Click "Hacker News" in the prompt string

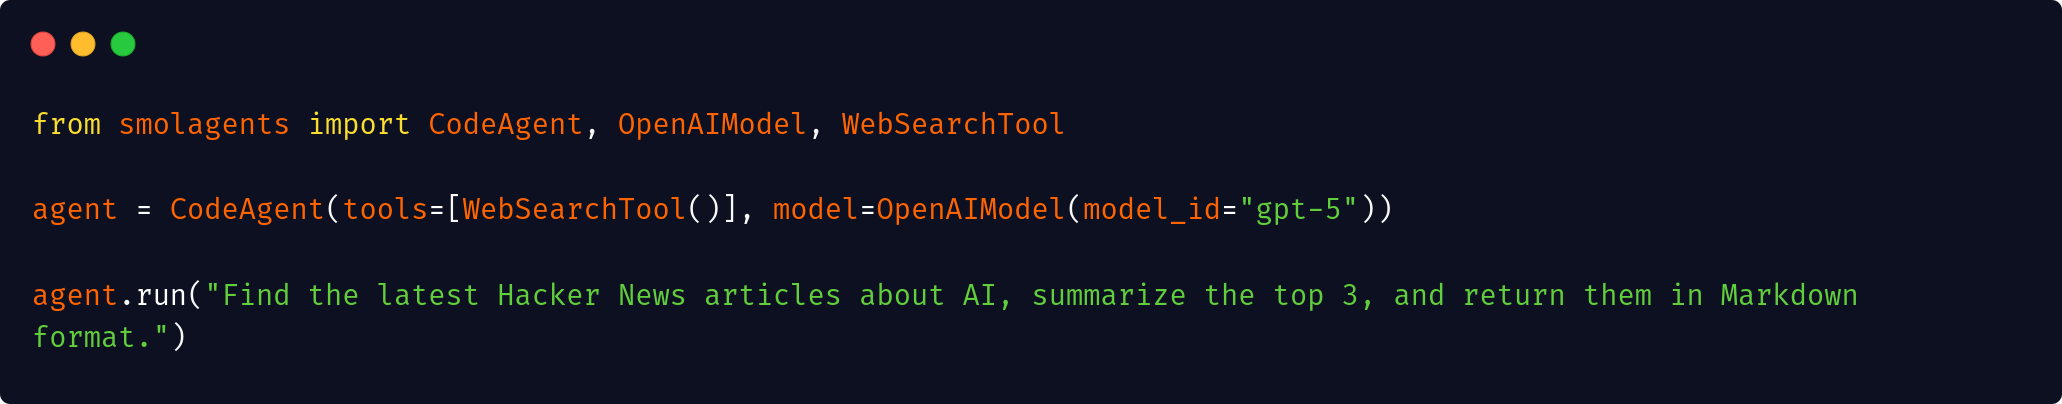click(591, 295)
